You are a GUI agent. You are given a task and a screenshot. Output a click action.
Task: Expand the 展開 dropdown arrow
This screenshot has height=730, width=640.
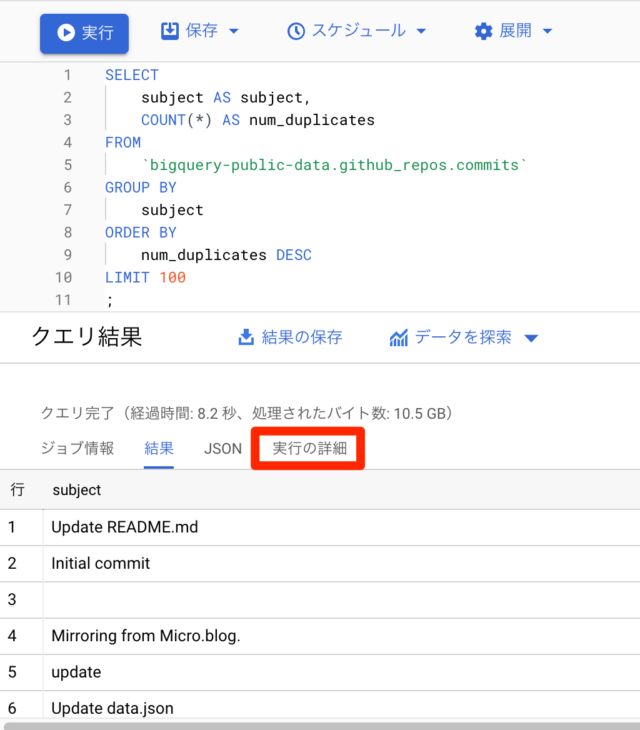548,31
